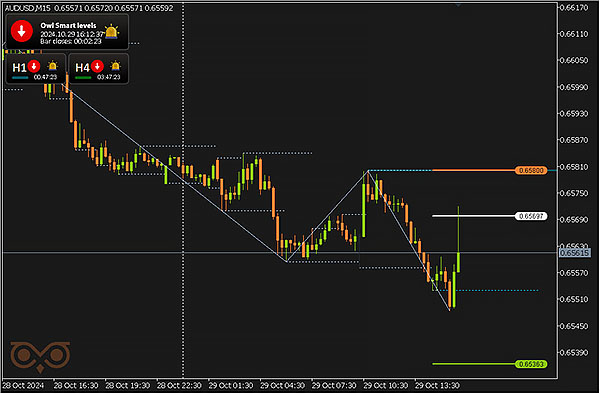Click the 28 Oct 22:30 time axis label
Viewport: 600px width, 394px height.
[179, 386]
